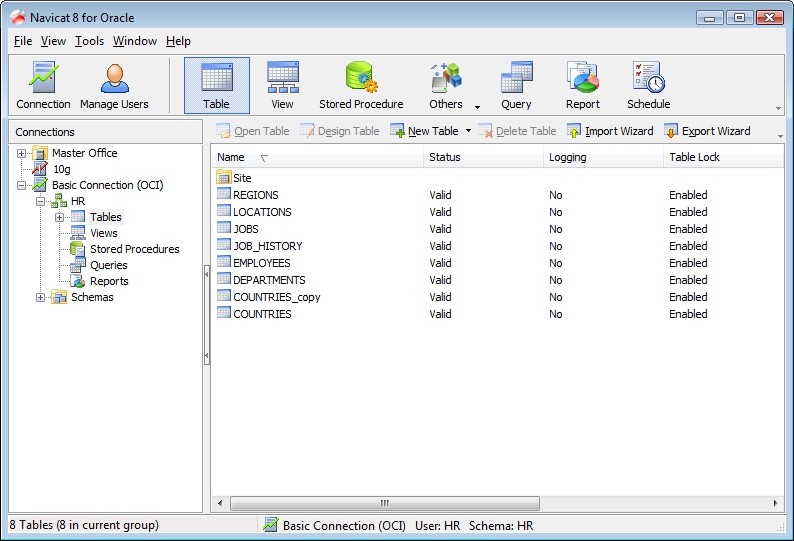Expand the Schemas tree node

(x=41, y=297)
